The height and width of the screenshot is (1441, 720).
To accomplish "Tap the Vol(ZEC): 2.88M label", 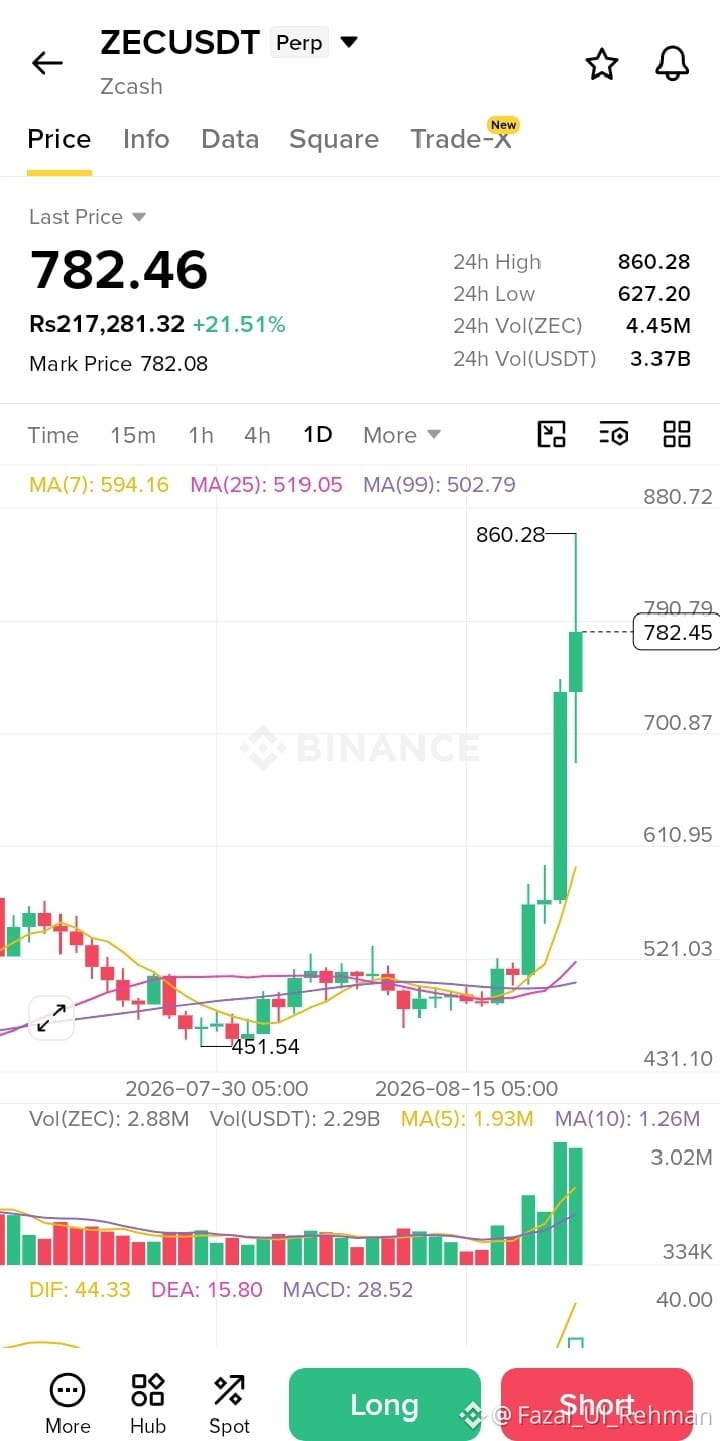I will click(x=109, y=1119).
